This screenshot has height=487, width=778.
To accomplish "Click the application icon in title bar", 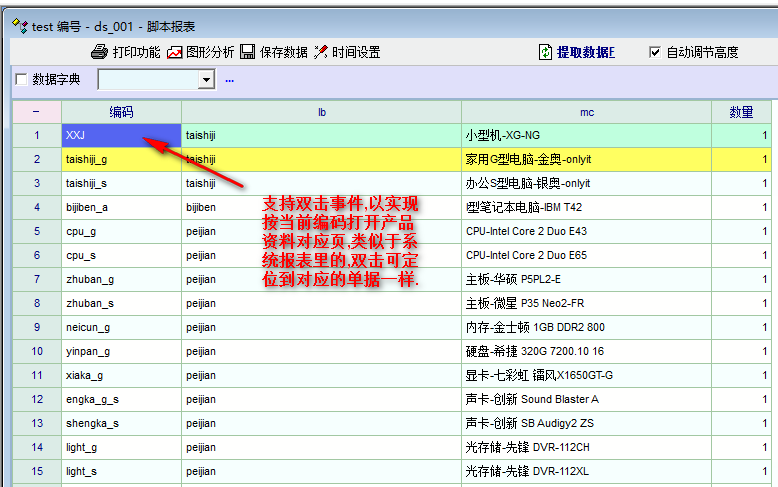I will 18,26.
